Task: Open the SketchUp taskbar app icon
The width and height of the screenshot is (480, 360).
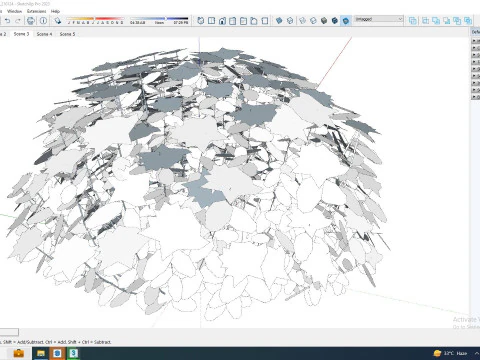Action: pos(74,353)
